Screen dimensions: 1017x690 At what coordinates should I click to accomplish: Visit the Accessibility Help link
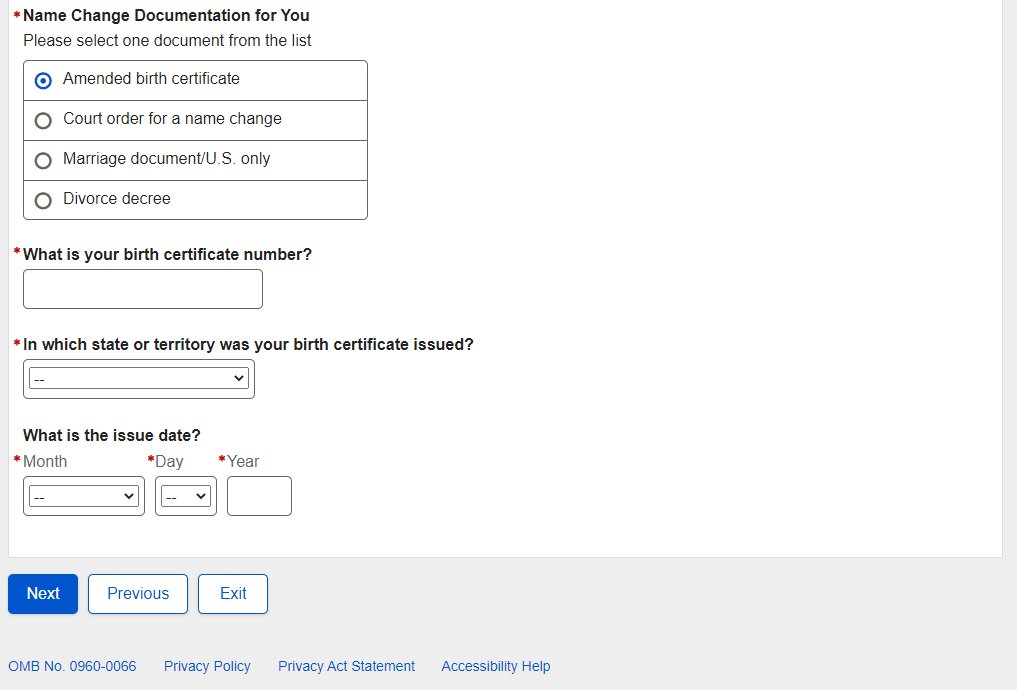point(496,666)
